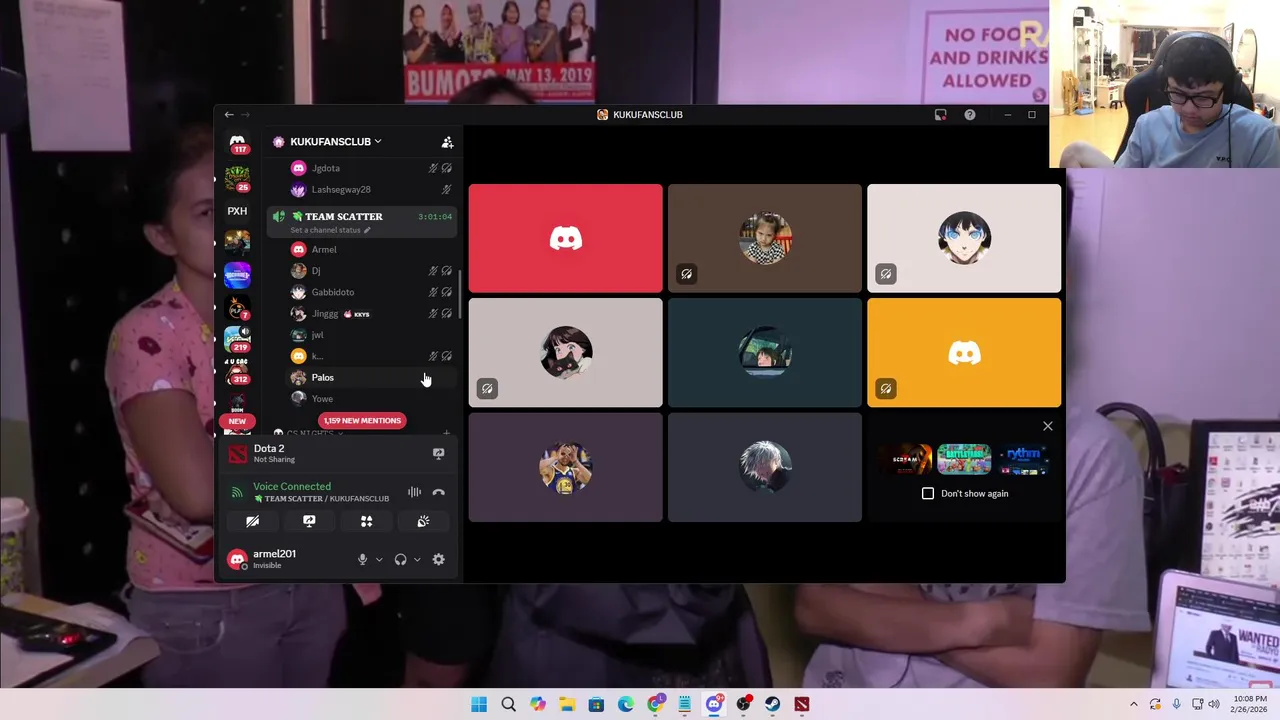The width and height of the screenshot is (1280, 720).
Task: Jump to 1,159 new mentions
Action: pos(362,421)
